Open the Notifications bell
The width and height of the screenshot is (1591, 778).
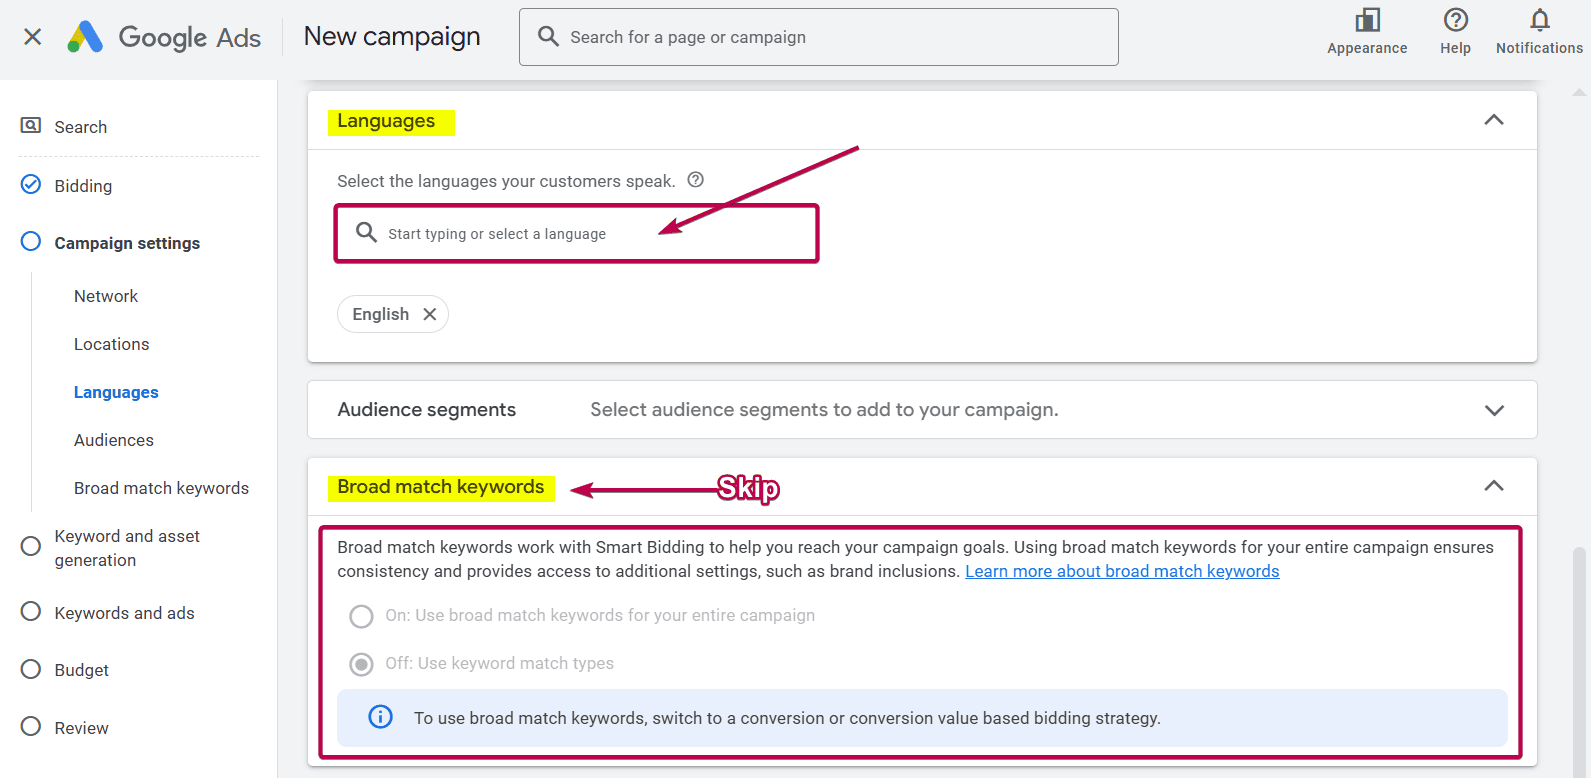pyautogui.click(x=1539, y=21)
